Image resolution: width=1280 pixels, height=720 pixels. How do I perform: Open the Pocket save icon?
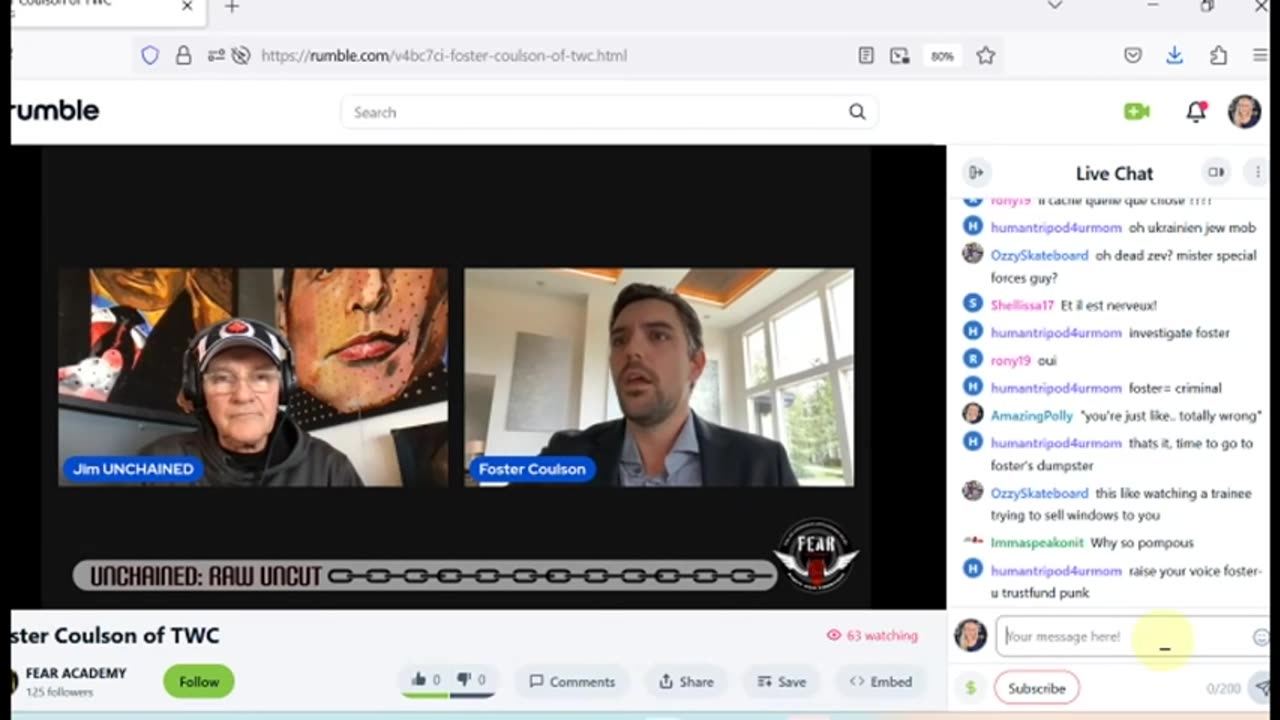1133,56
